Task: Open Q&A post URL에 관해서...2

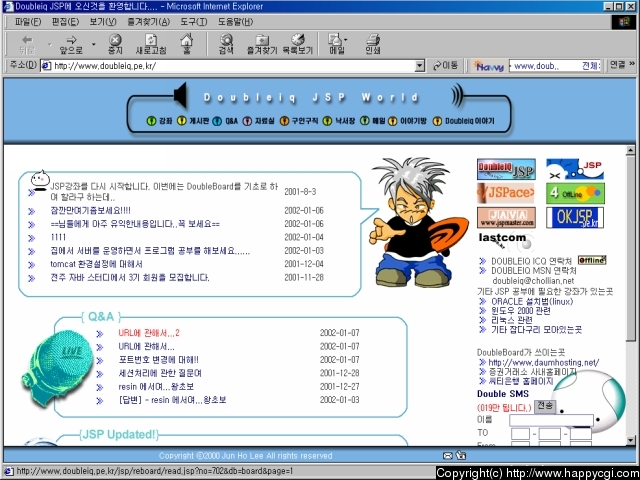Action: click(149, 333)
